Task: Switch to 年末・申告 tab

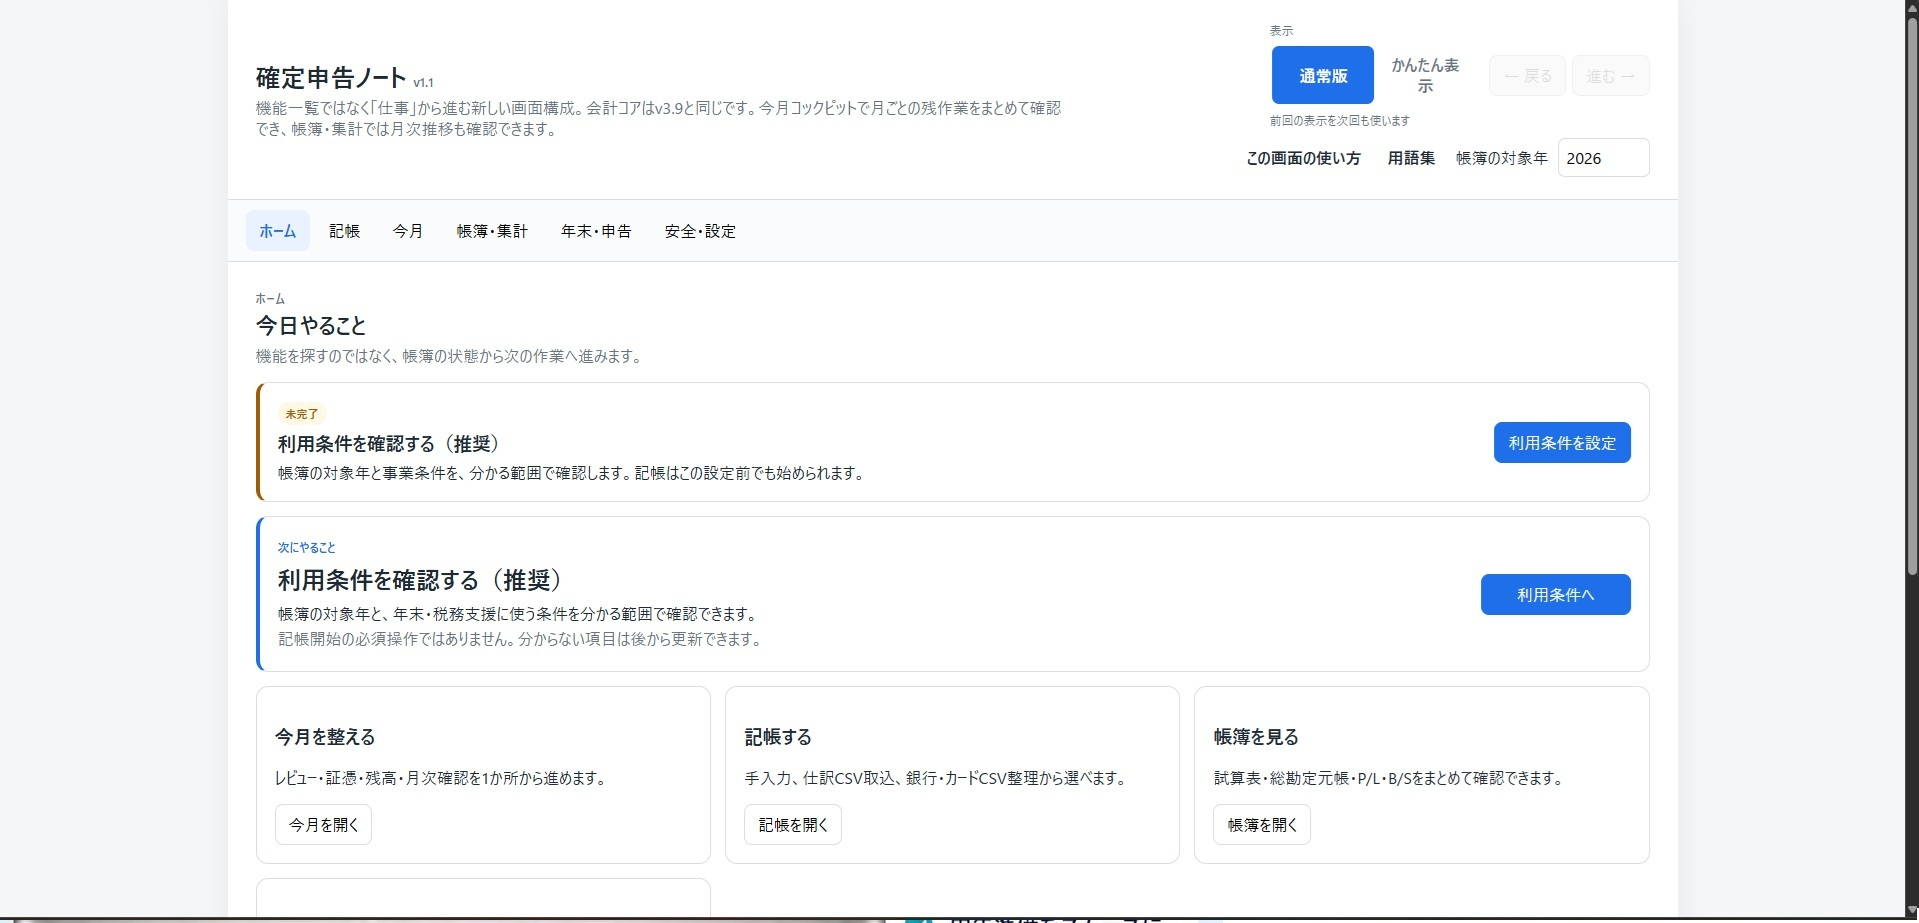Action: pos(596,231)
